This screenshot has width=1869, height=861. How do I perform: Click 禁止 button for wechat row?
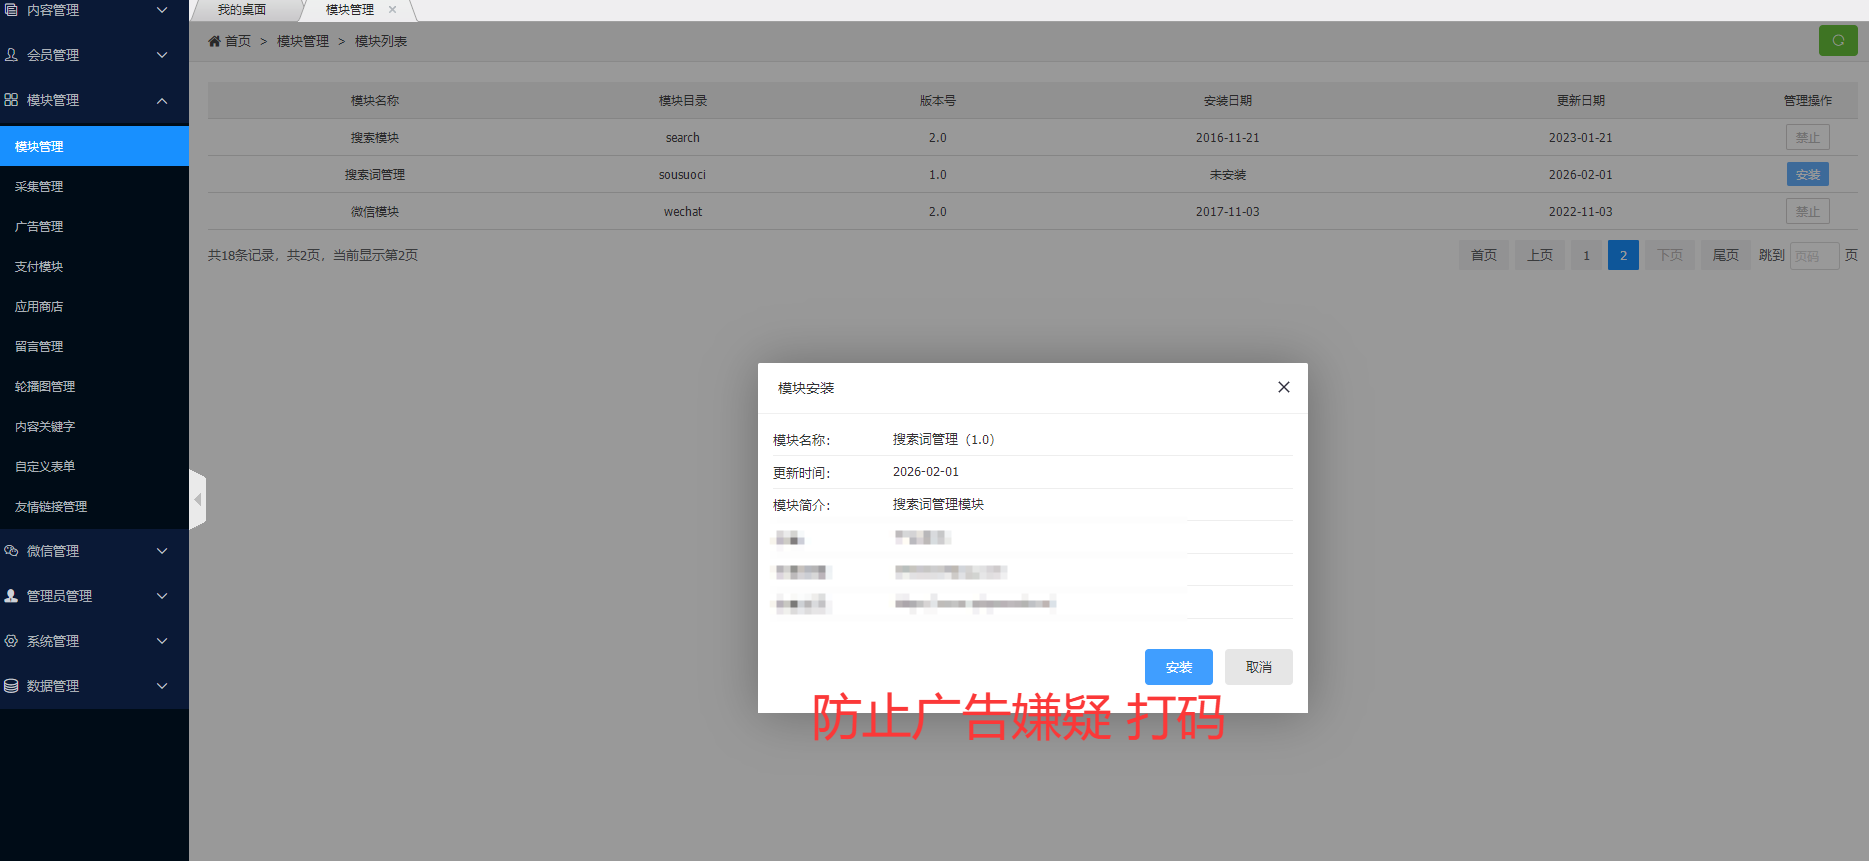coord(1807,211)
